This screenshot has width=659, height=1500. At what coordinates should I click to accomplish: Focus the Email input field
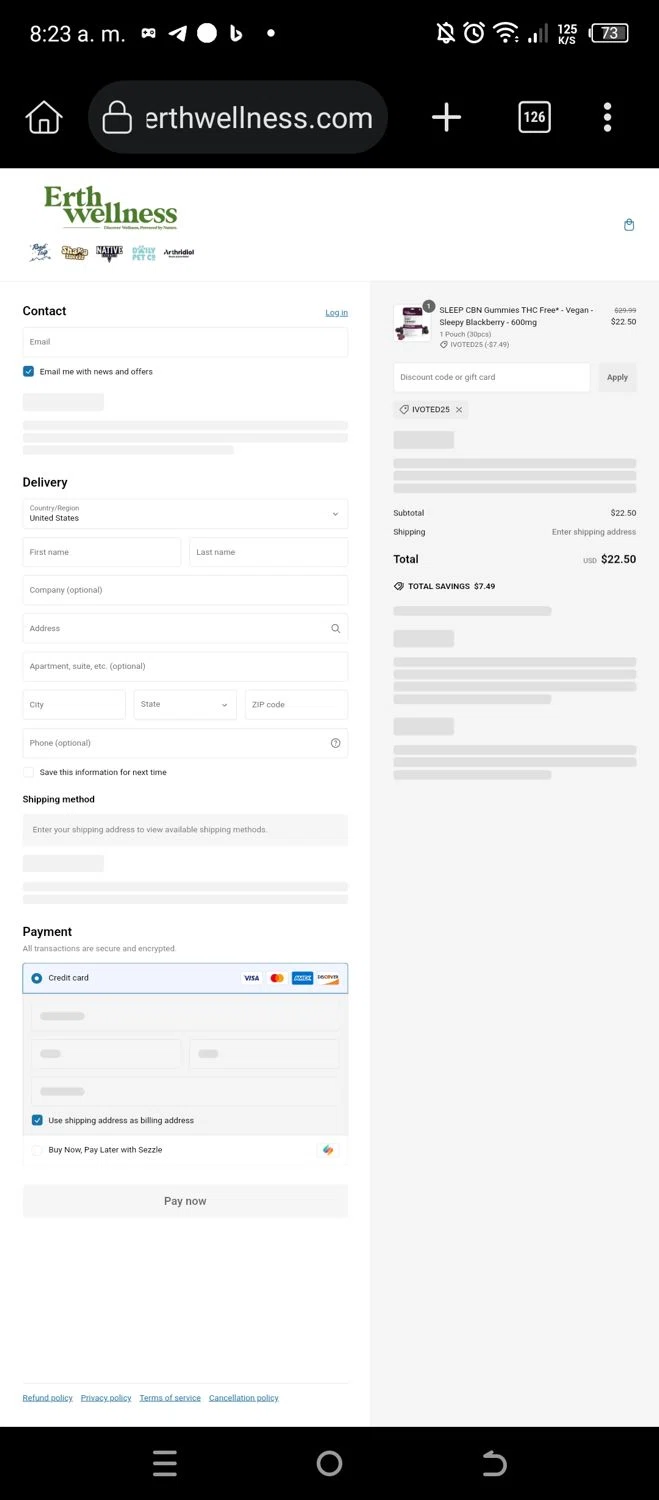point(185,342)
